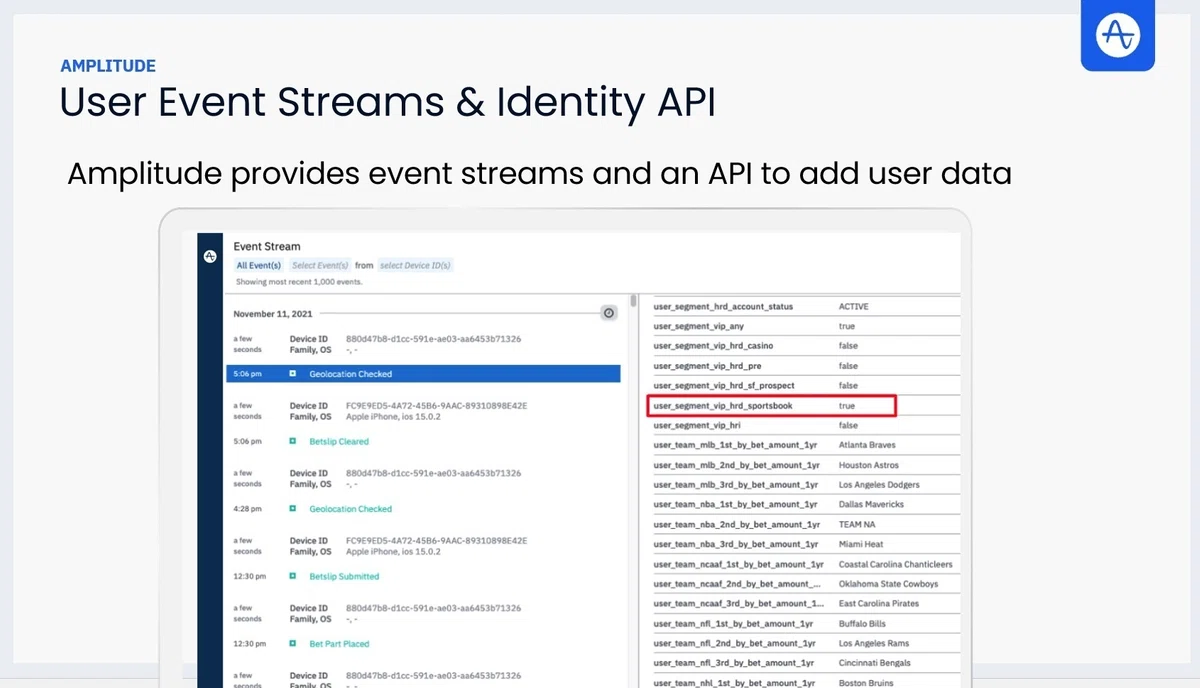The height and width of the screenshot is (688, 1200).
Task: Select user_team_mlb_3rd_by_bet_amount_1yr property
Action: (x=736, y=485)
